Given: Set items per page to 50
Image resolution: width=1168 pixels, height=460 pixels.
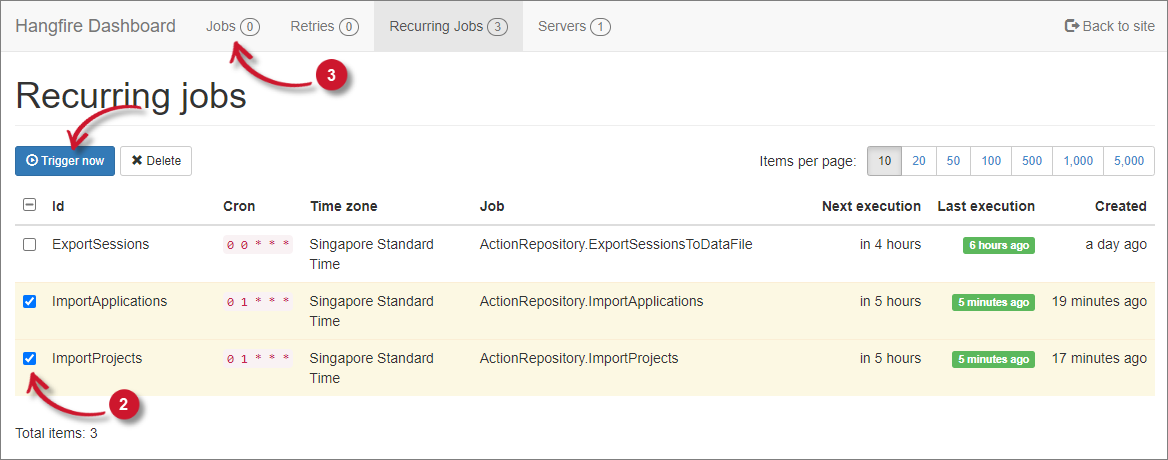Looking at the screenshot, I should tap(953, 161).
